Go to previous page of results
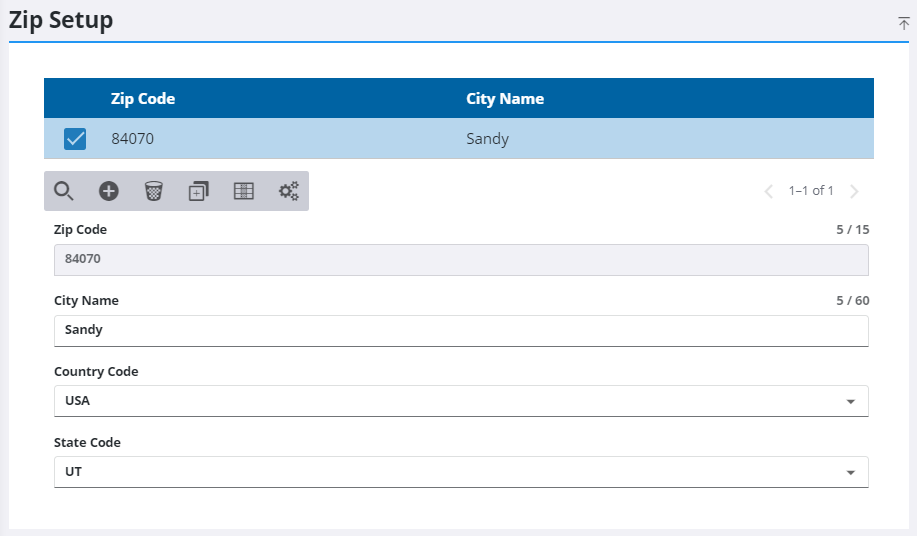This screenshot has height=536, width=917. point(769,191)
